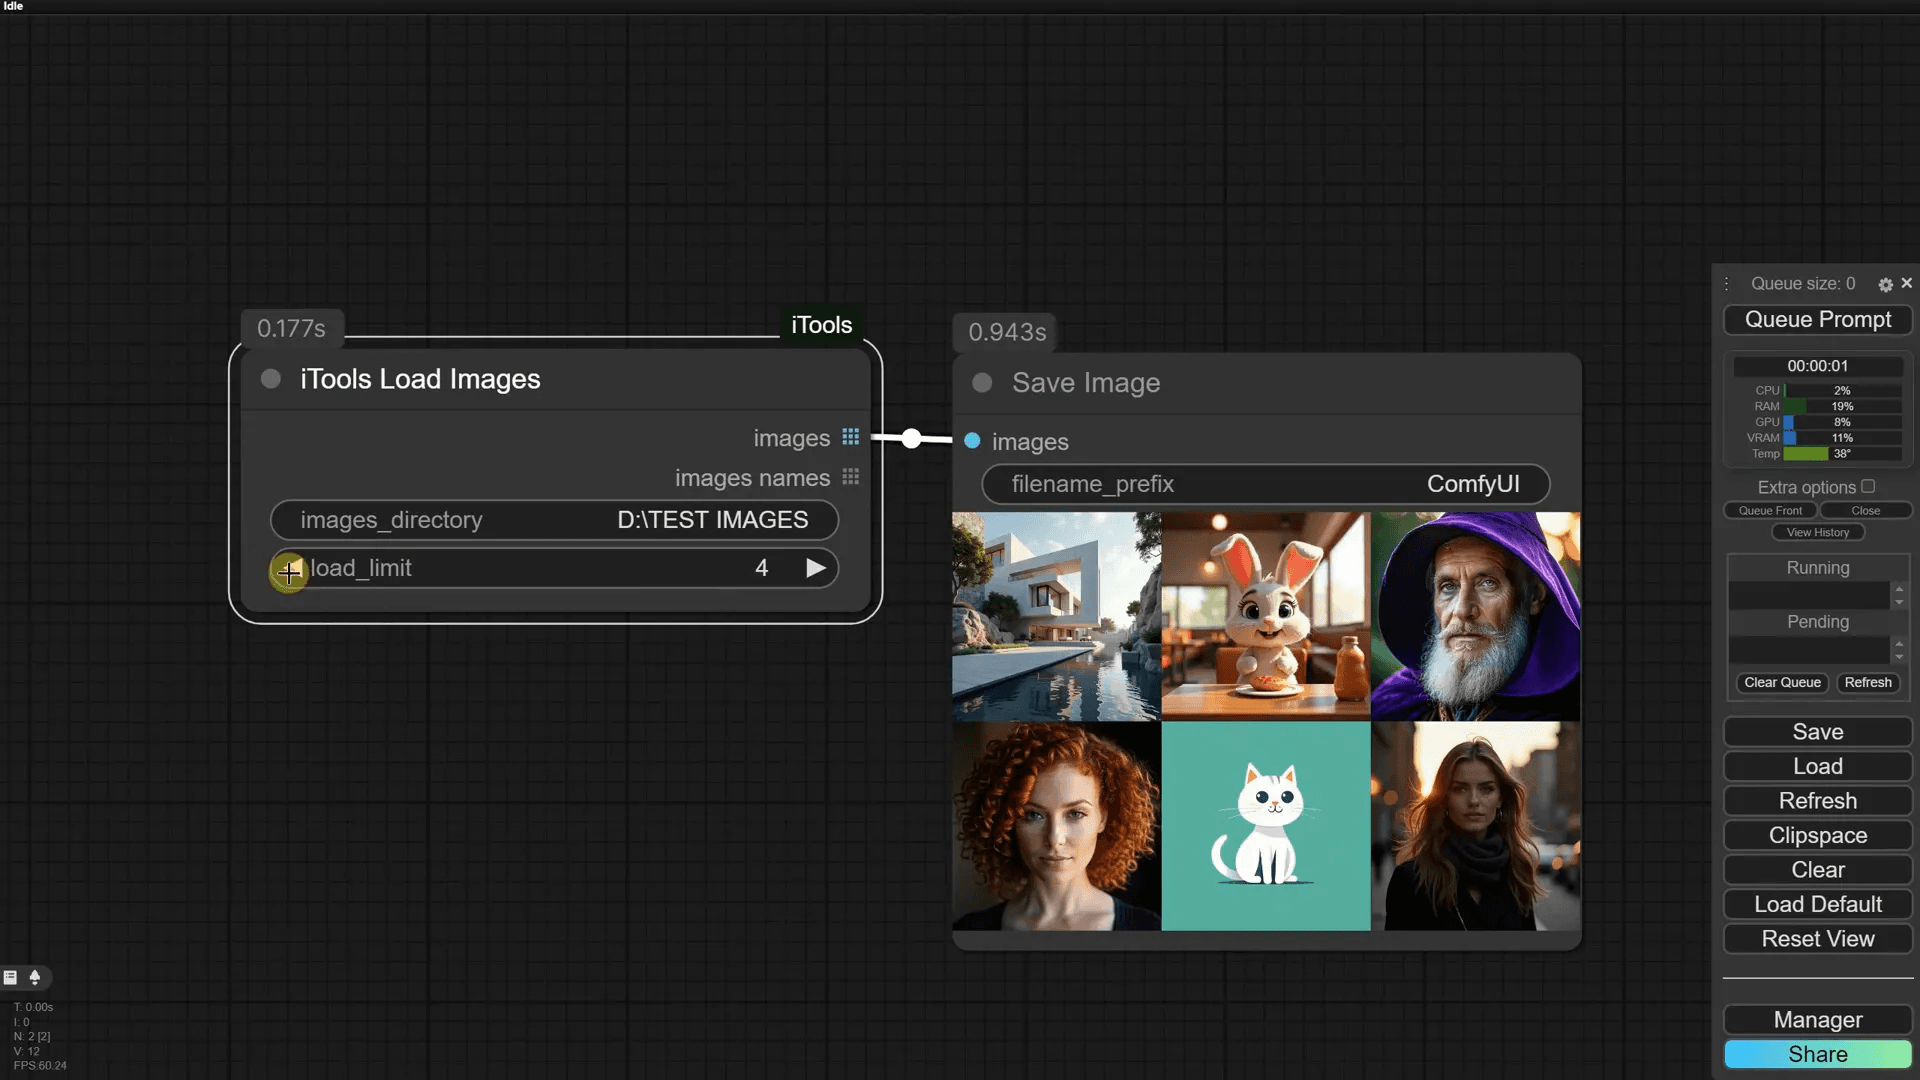
Task: Click the Pending list box
Action: 1809,649
